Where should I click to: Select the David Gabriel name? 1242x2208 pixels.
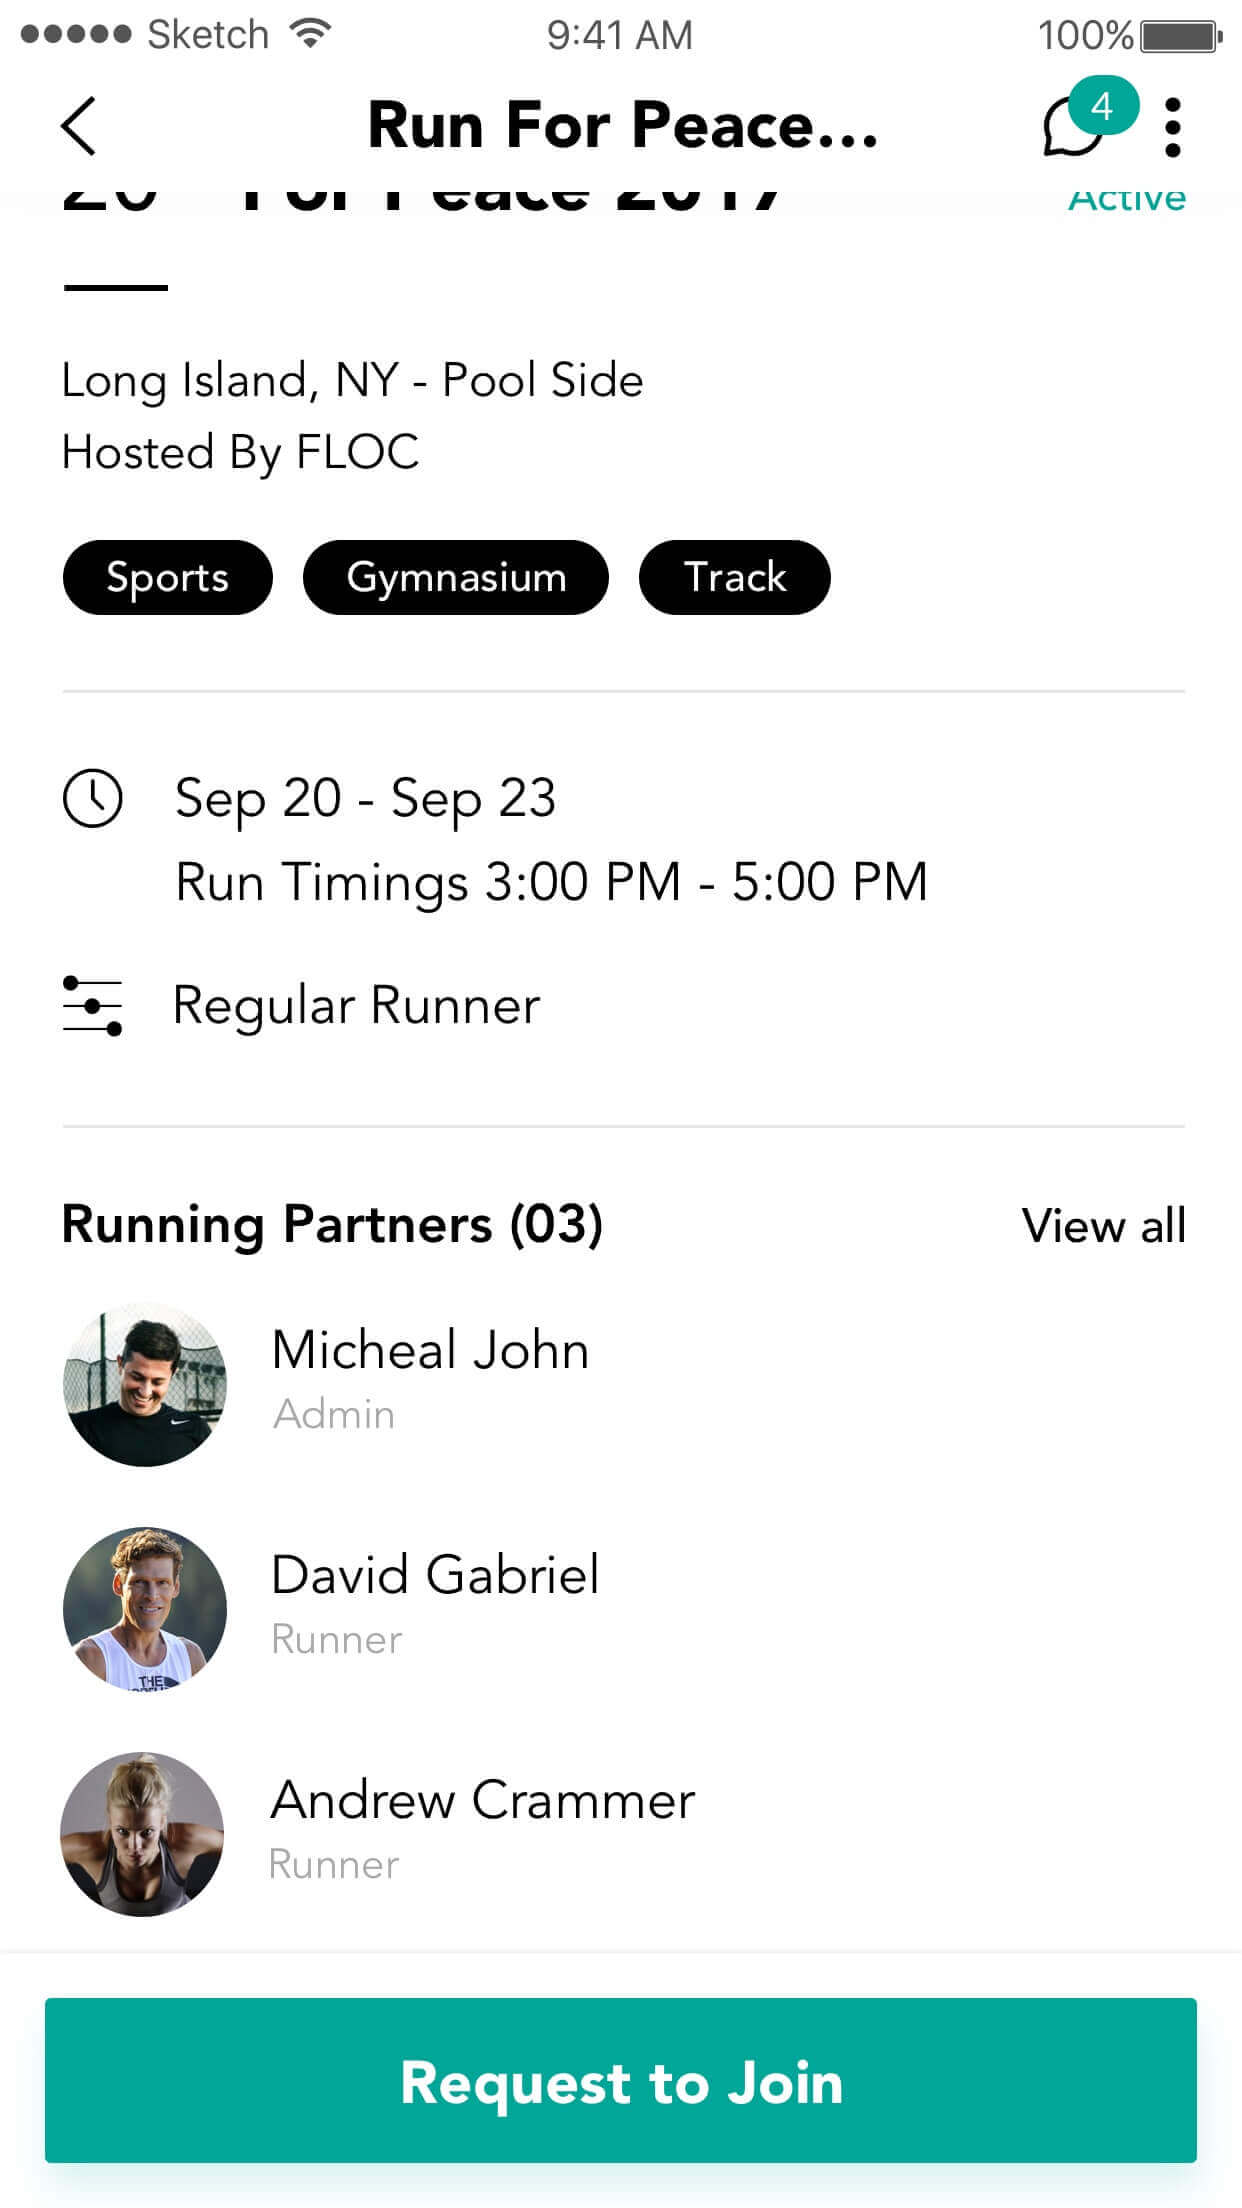click(x=435, y=1574)
